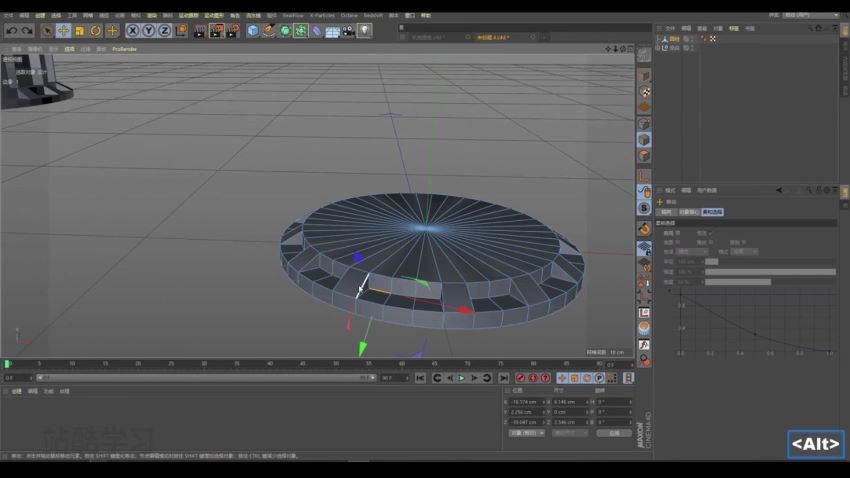Open the Light object icon
Image resolution: width=850 pixels, height=478 pixels.
(x=364, y=31)
